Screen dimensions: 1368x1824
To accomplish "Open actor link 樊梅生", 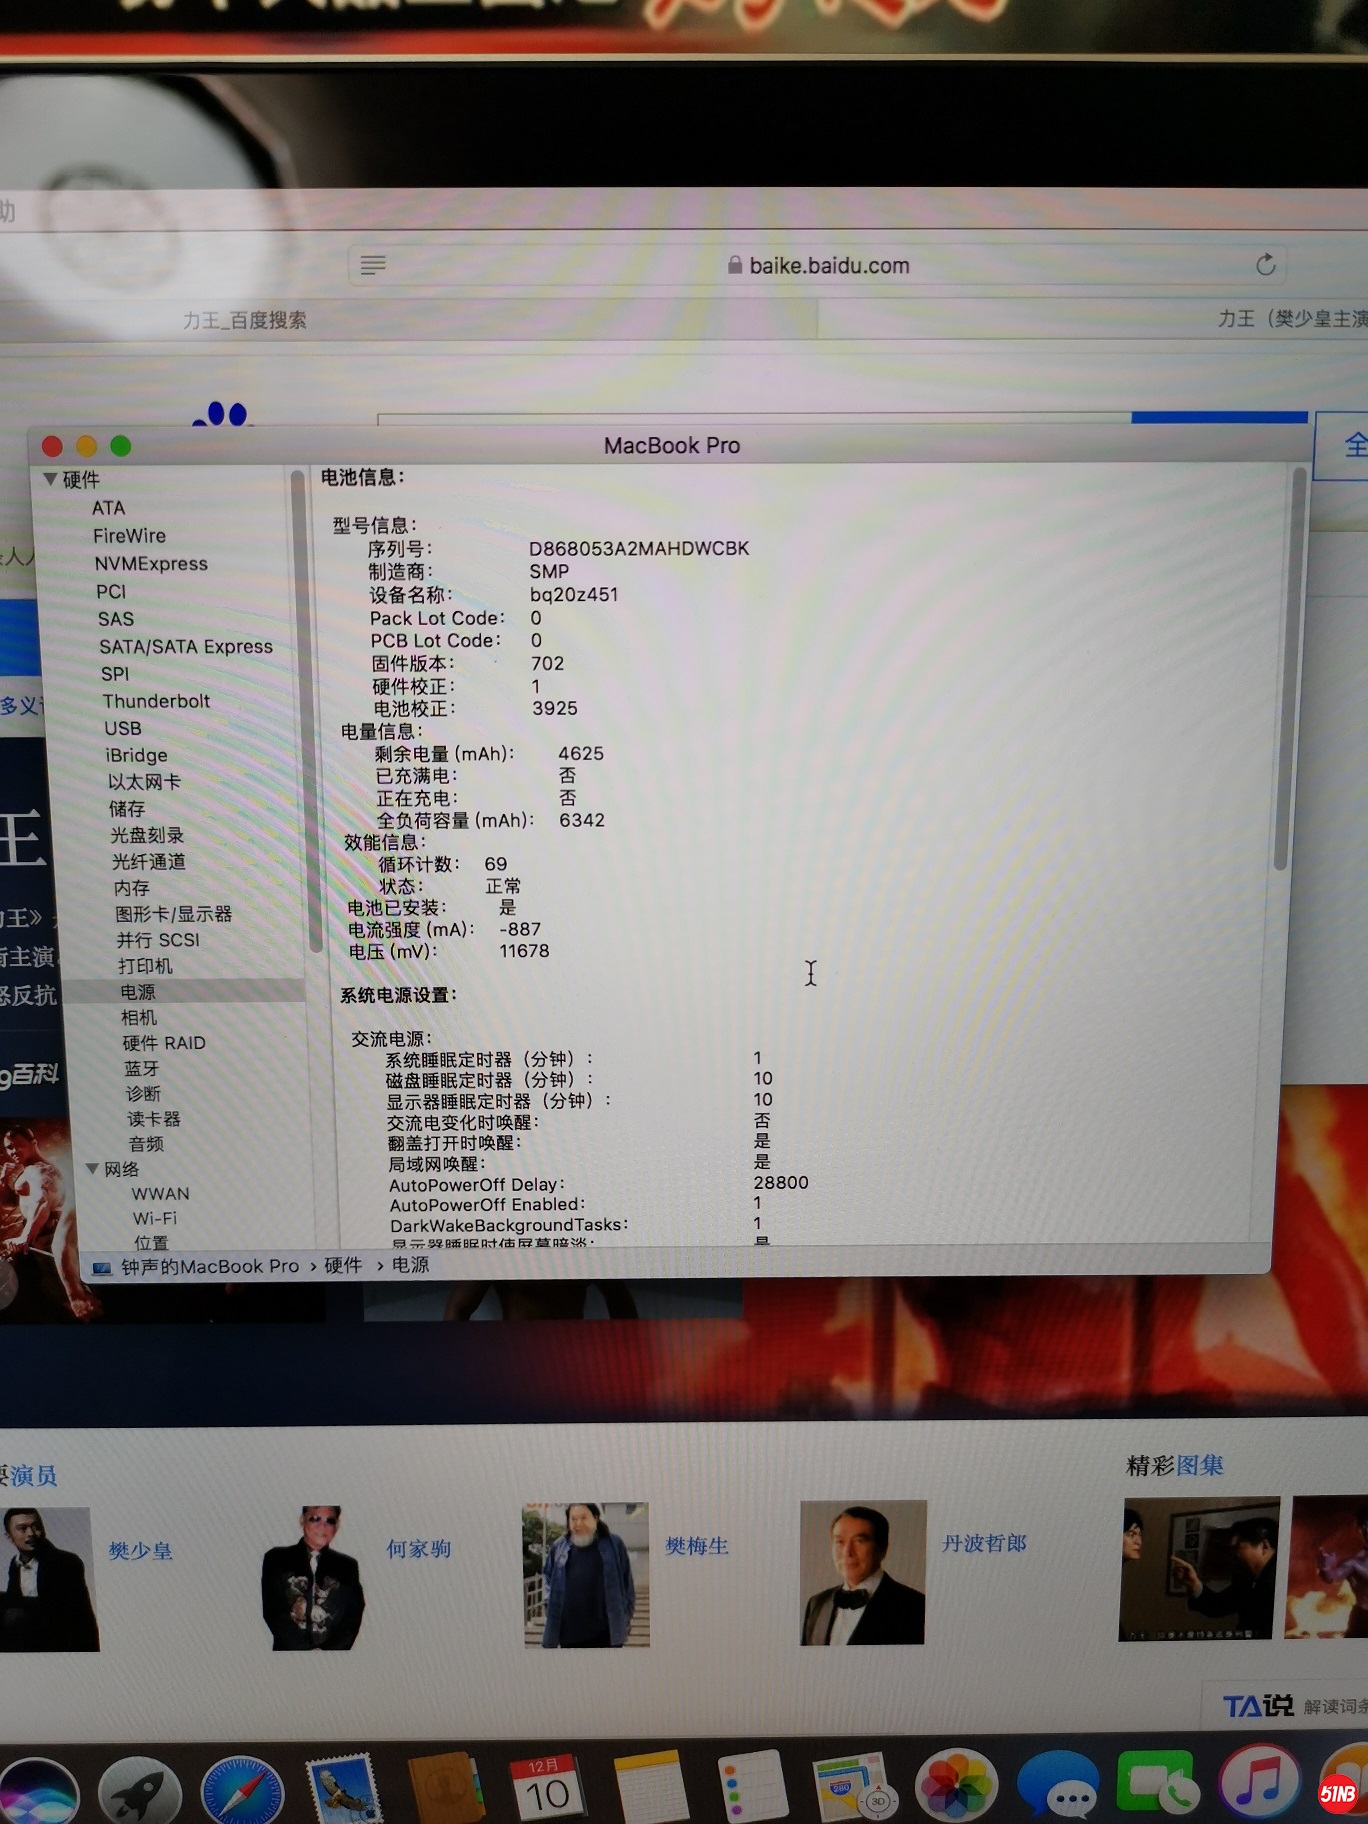I will (697, 1546).
